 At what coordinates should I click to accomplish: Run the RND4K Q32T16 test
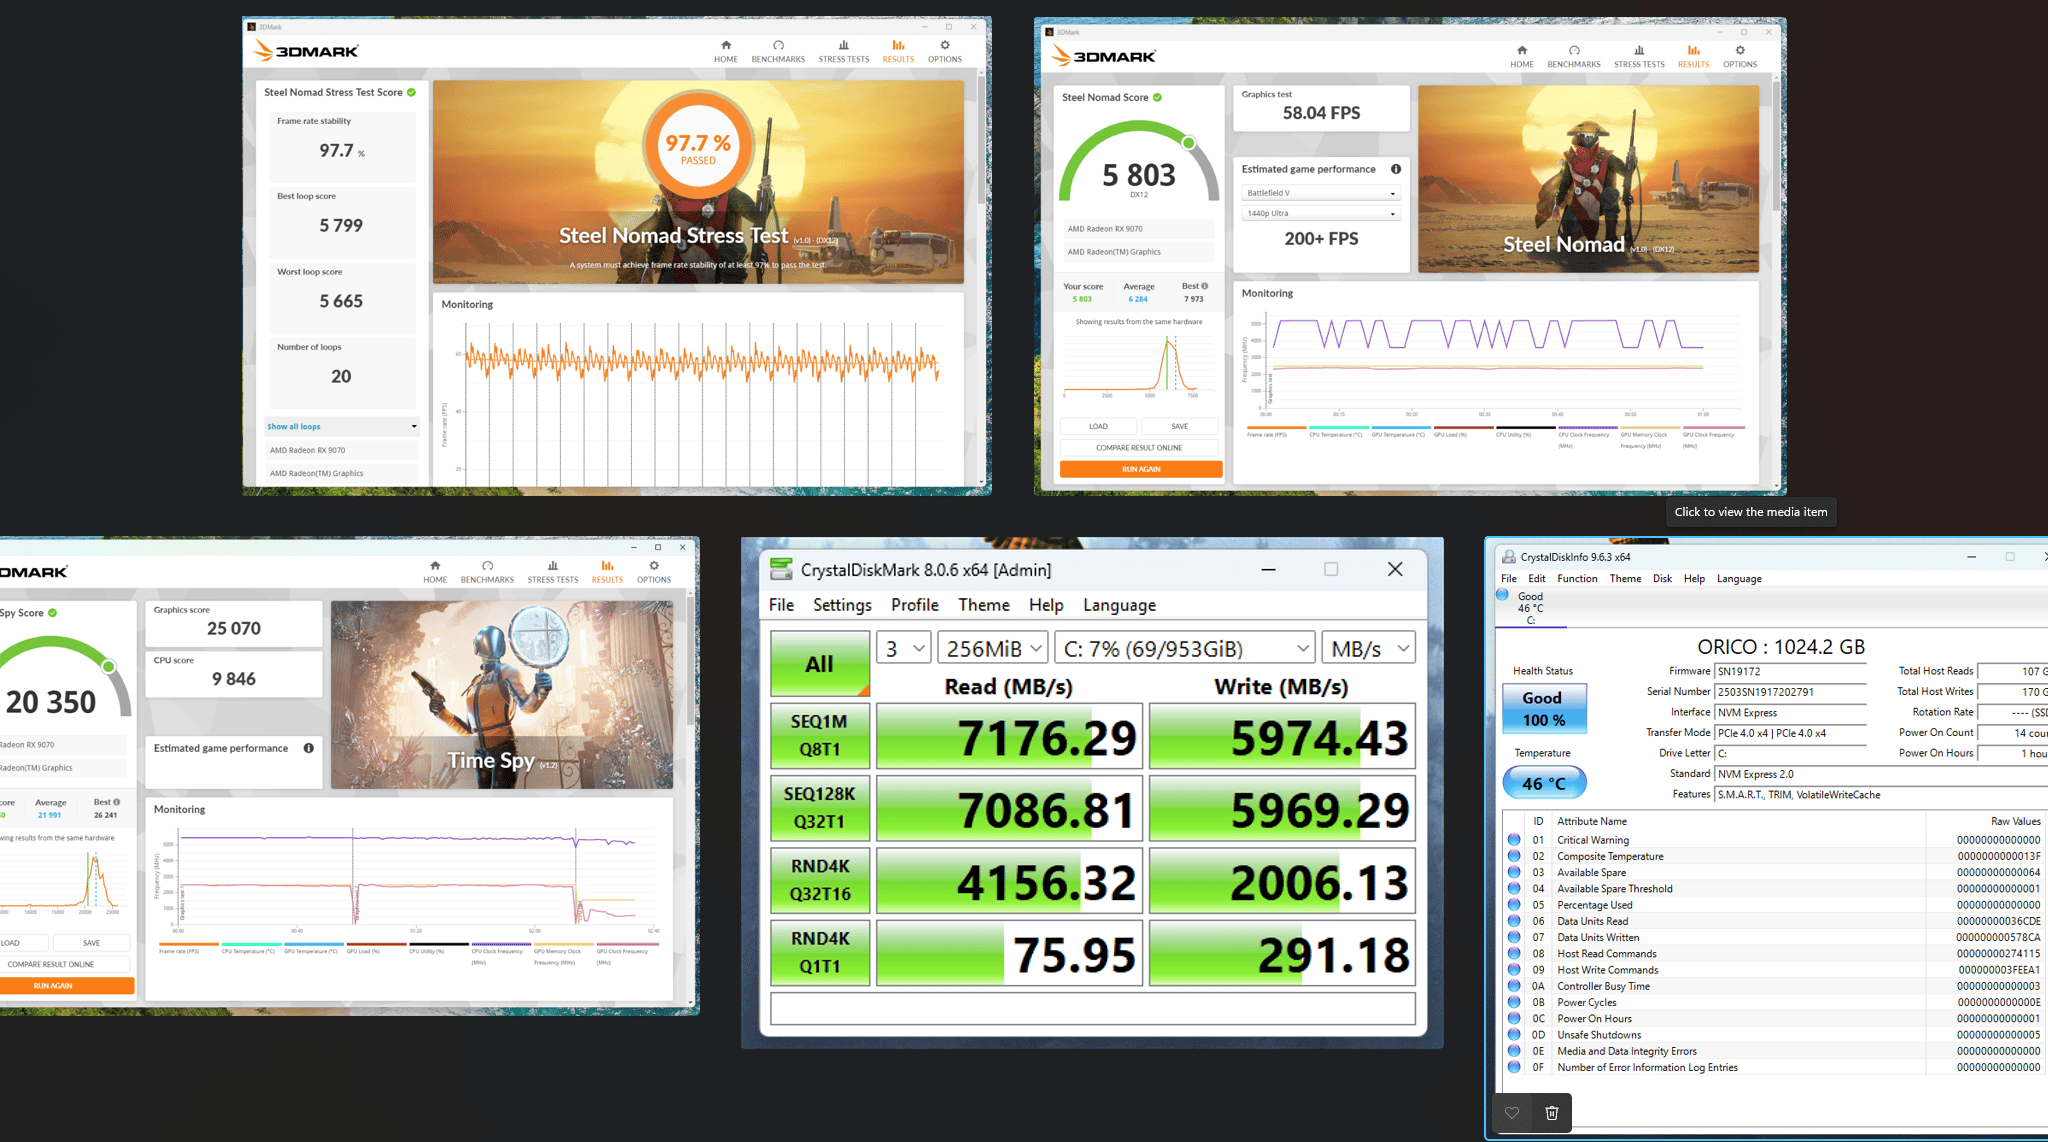pos(820,880)
